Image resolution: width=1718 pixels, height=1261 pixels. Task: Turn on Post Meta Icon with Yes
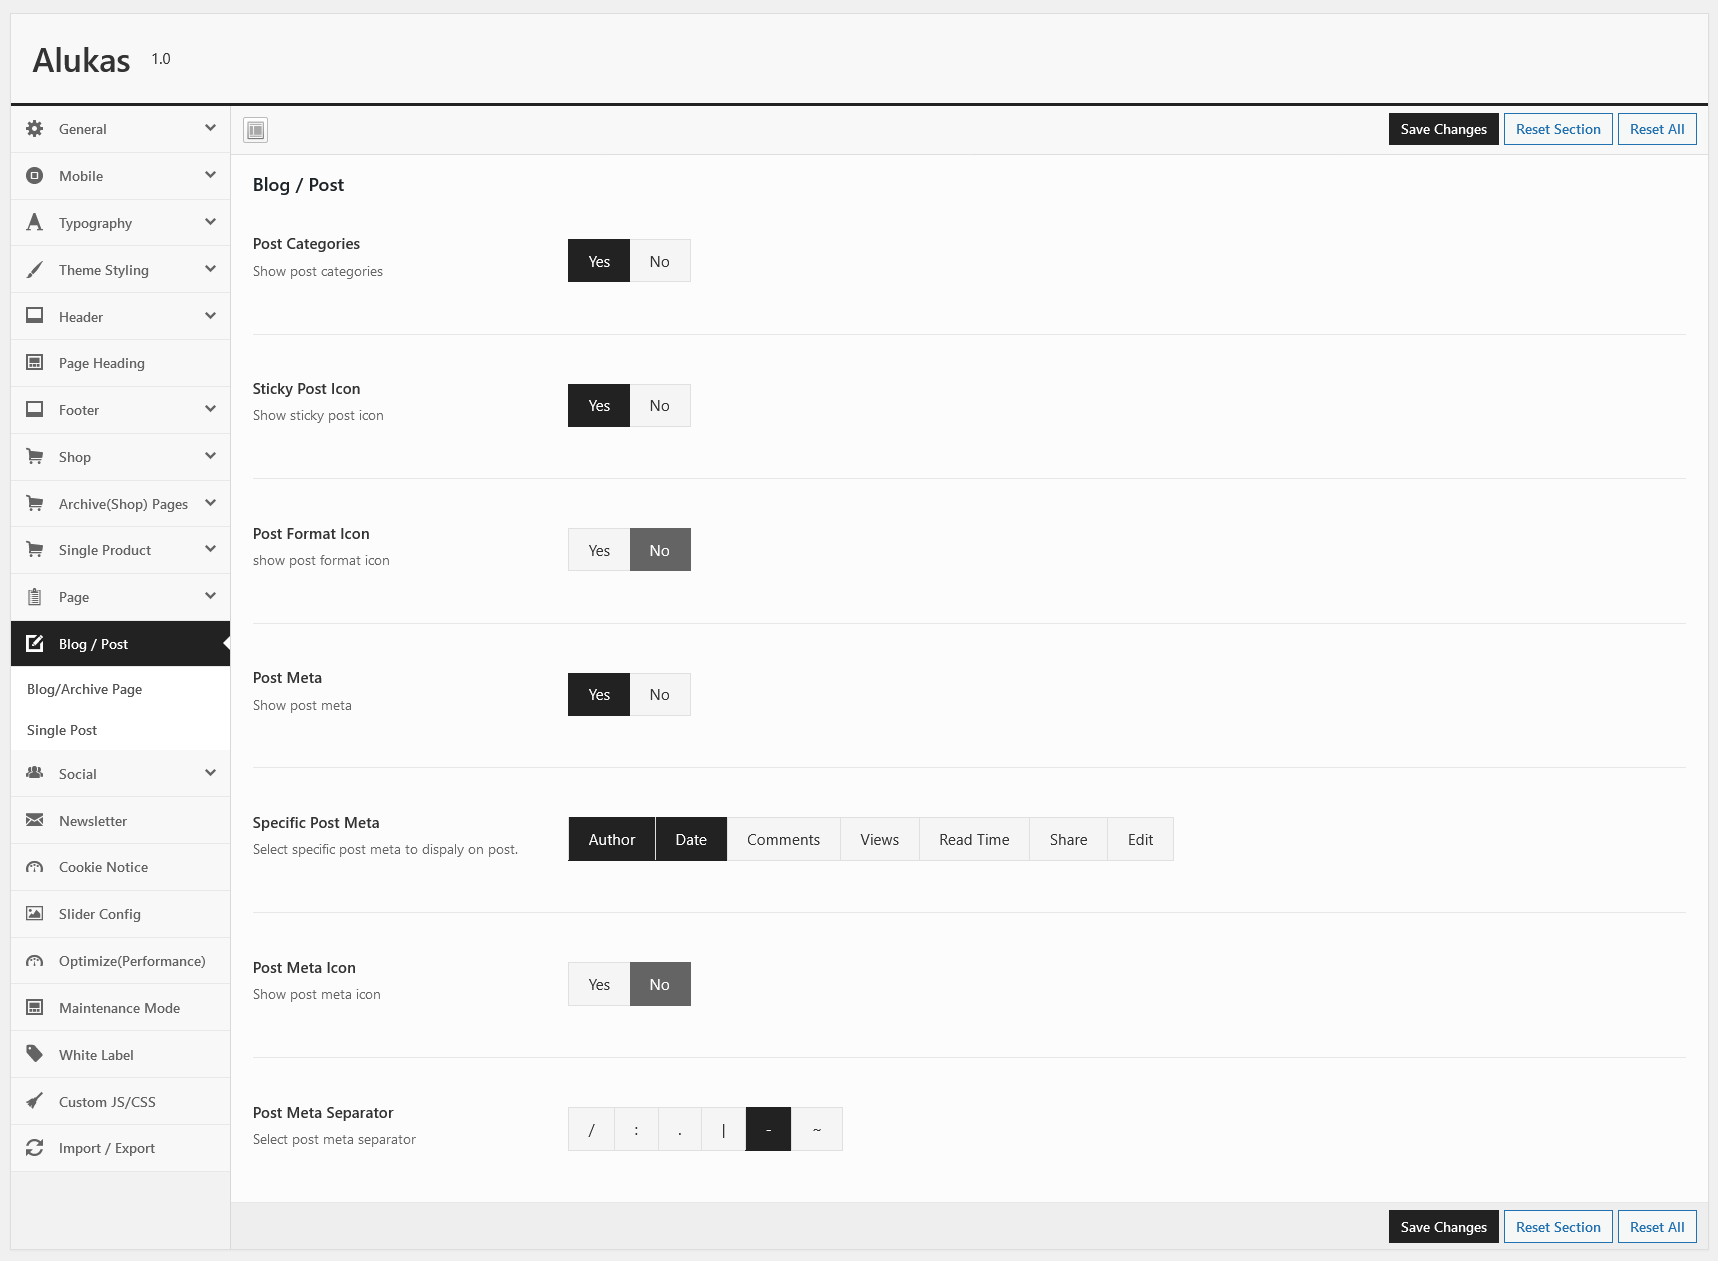click(x=599, y=984)
